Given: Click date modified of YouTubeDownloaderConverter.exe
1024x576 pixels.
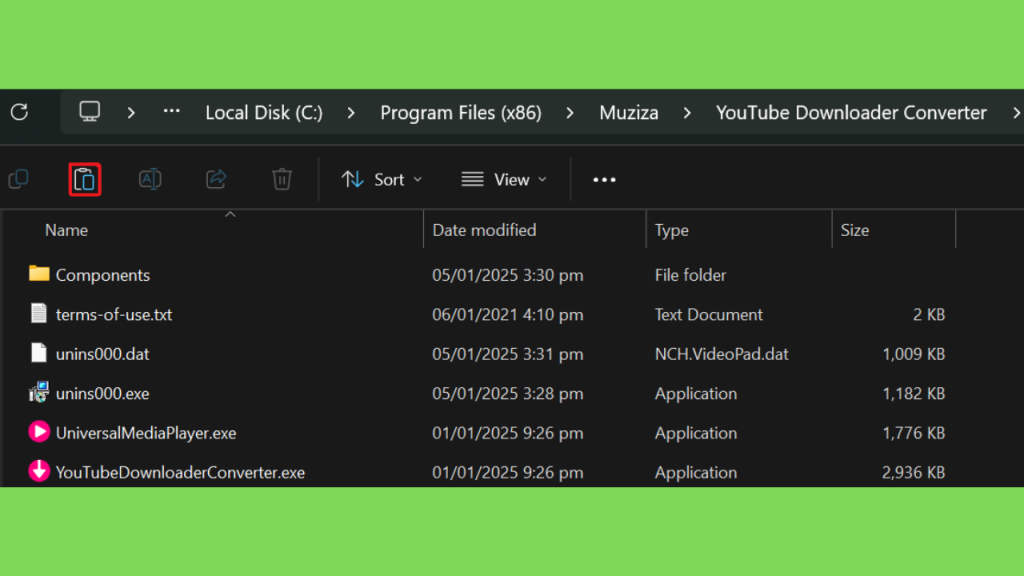Looking at the screenshot, I should [507, 472].
